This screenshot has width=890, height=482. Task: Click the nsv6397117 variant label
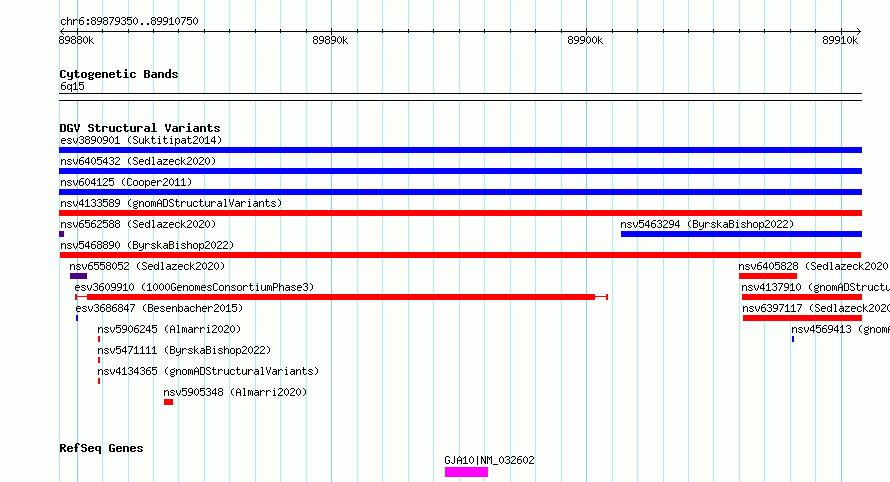(x=816, y=308)
